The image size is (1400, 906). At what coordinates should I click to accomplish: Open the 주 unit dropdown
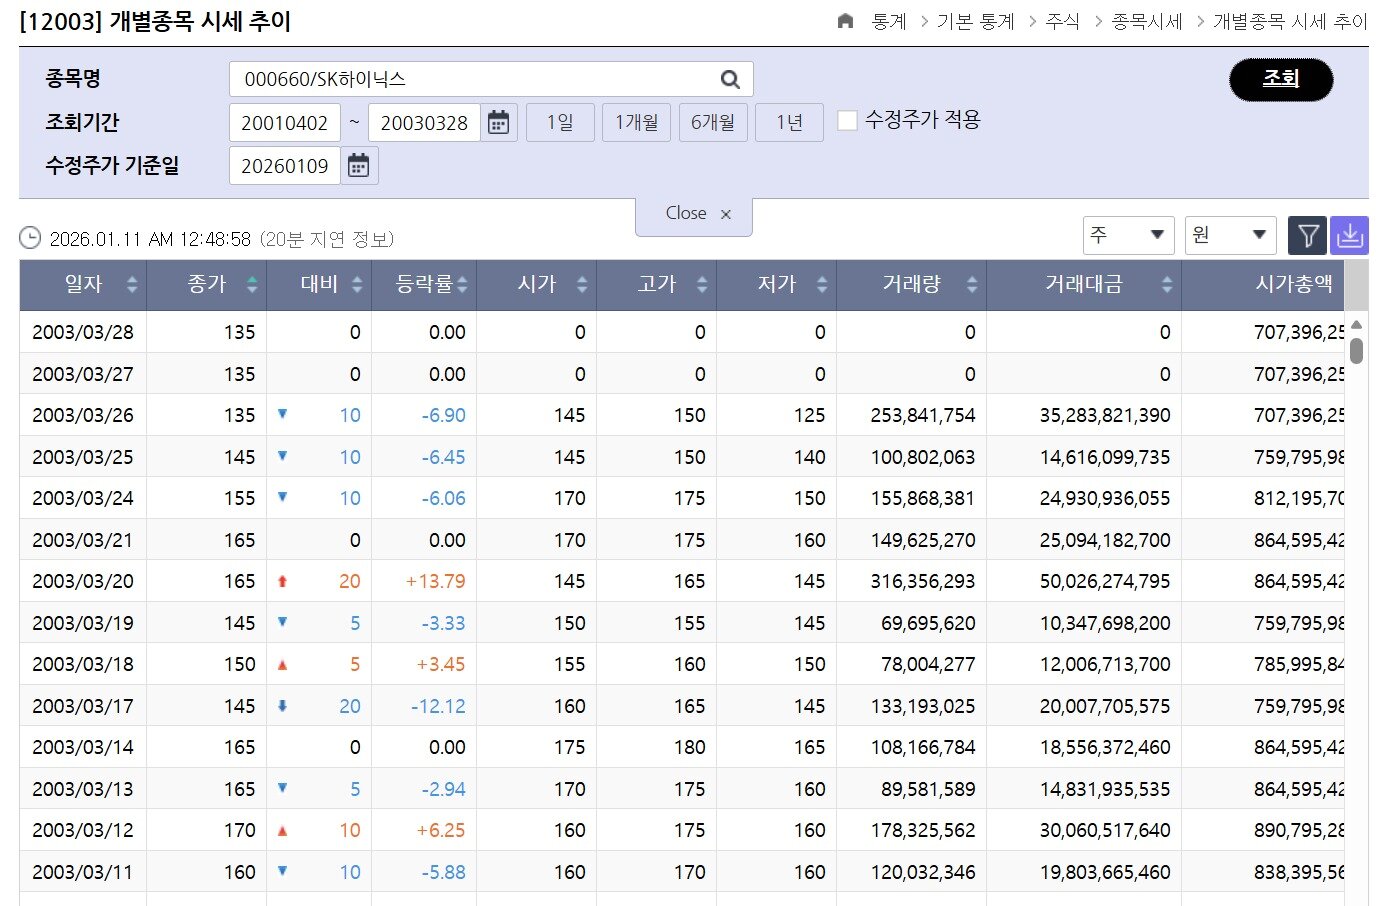click(1128, 236)
